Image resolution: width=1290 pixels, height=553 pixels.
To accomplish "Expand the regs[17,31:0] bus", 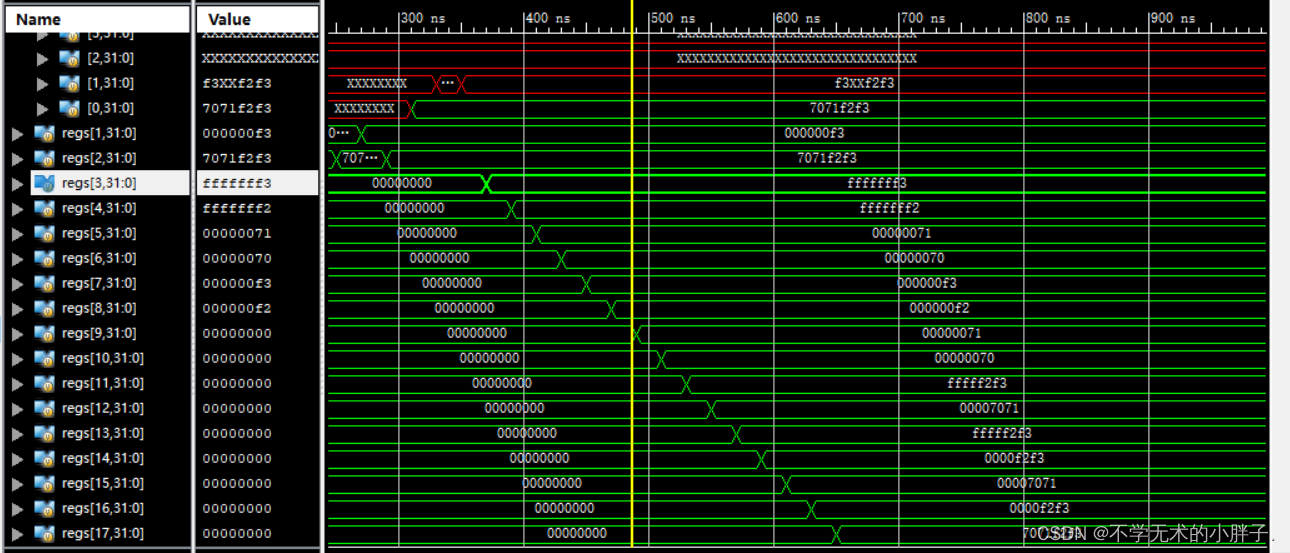I will [x=17, y=533].
